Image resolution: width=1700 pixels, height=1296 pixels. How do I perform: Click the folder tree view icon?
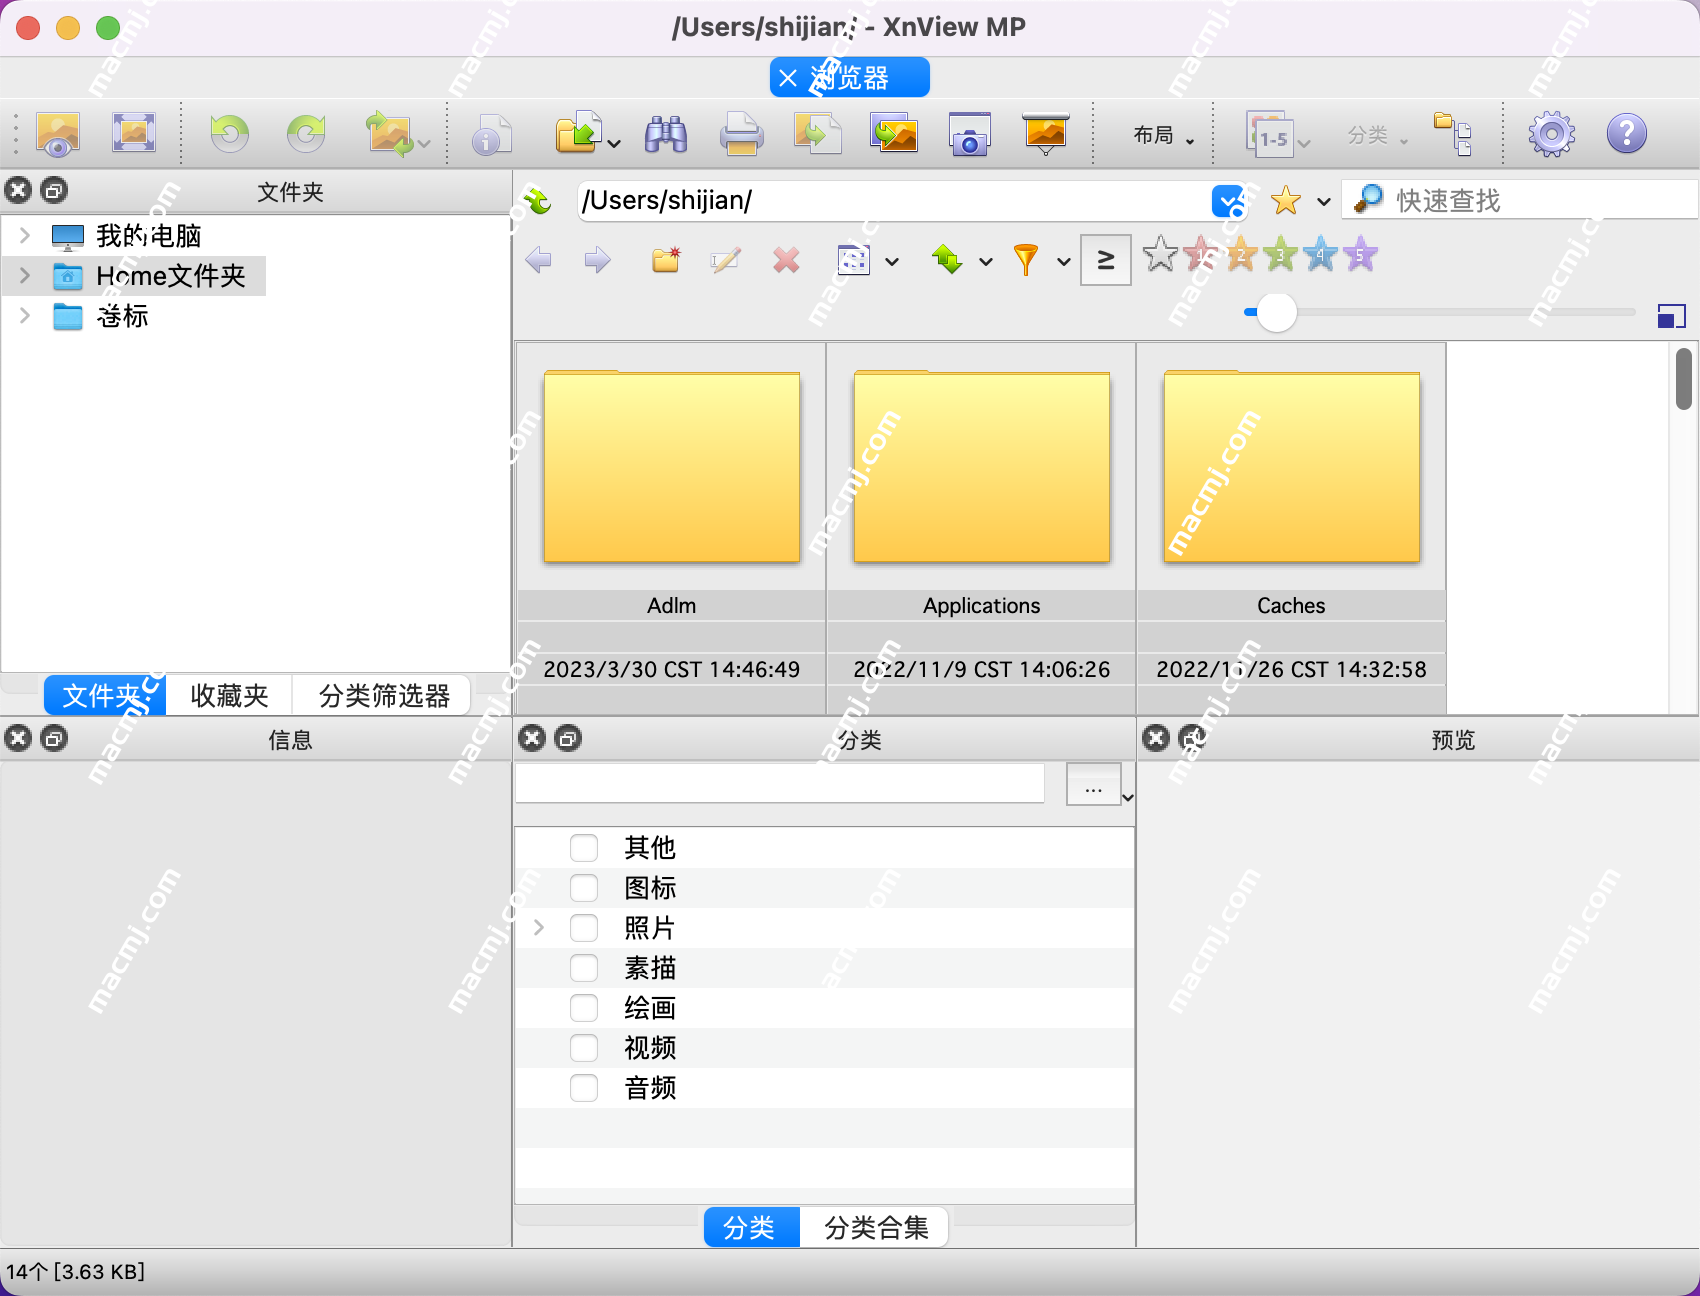point(1452,133)
